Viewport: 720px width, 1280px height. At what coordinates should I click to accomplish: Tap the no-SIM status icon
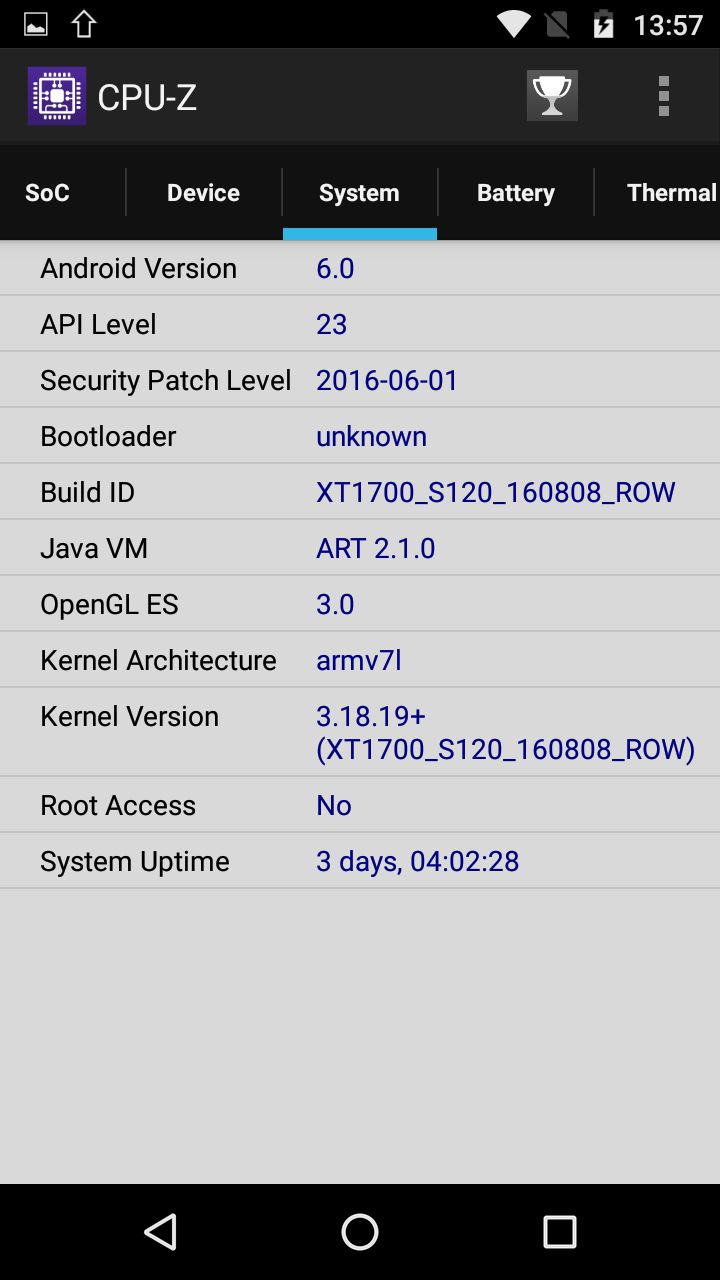(x=556, y=24)
